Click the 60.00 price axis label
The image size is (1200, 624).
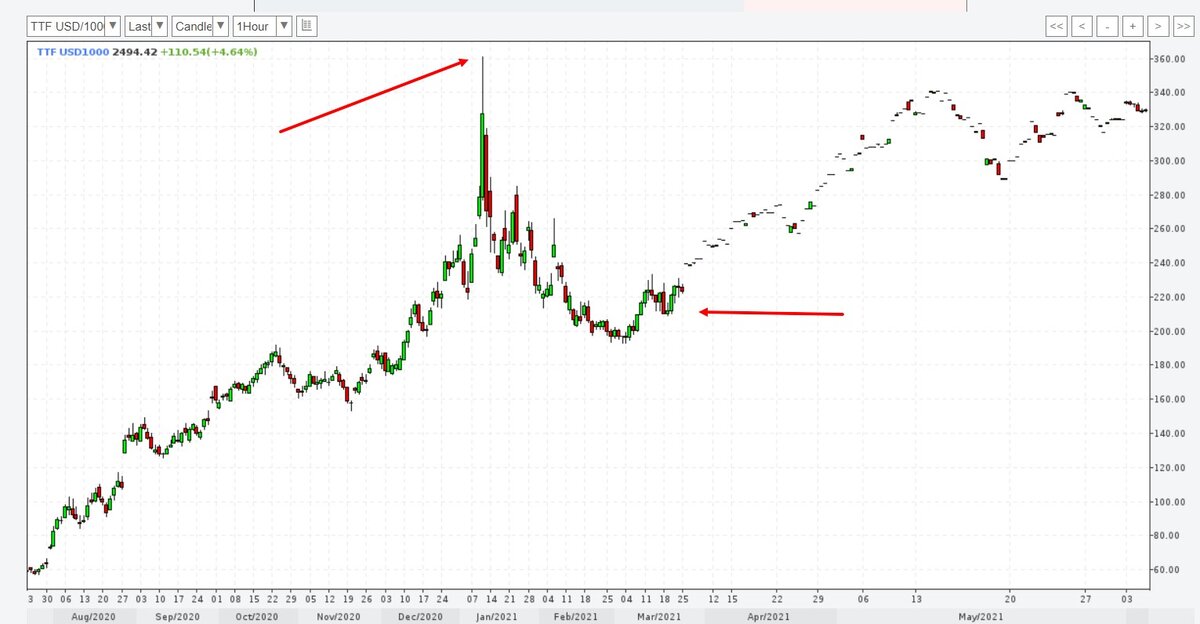pyautogui.click(x=1169, y=570)
